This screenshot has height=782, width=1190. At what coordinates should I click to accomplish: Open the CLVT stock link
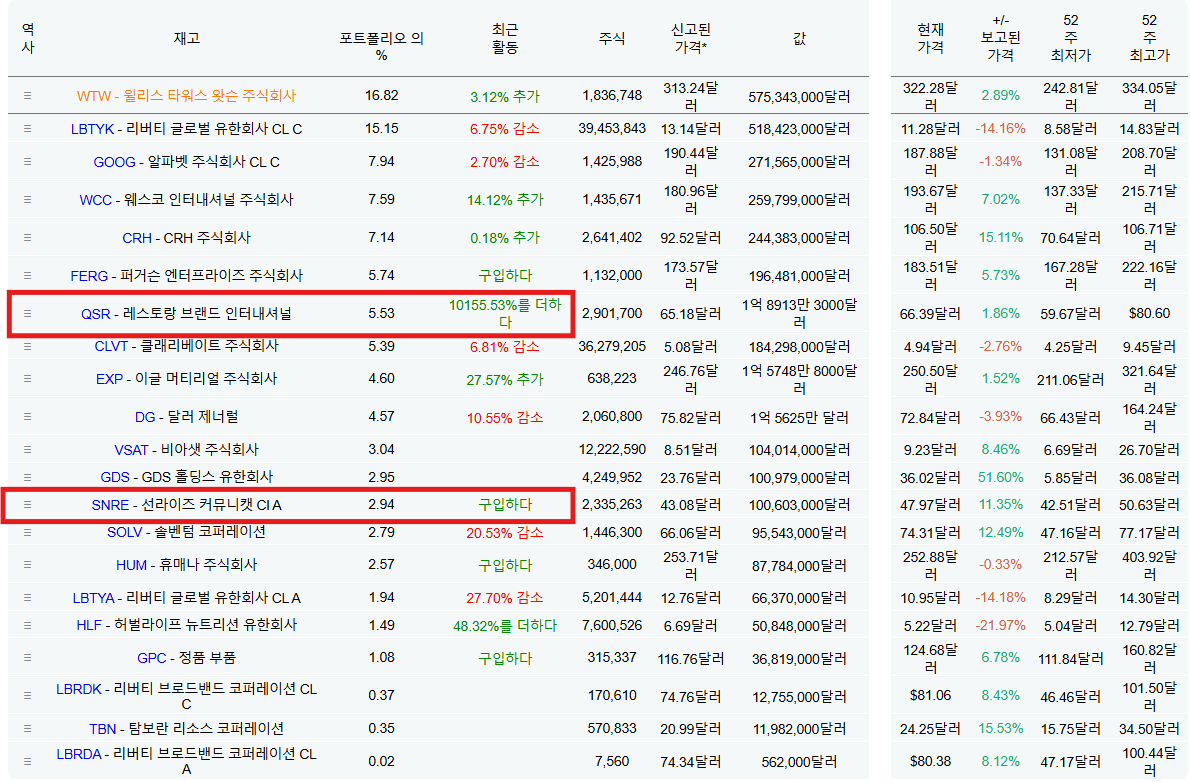pos(111,346)
